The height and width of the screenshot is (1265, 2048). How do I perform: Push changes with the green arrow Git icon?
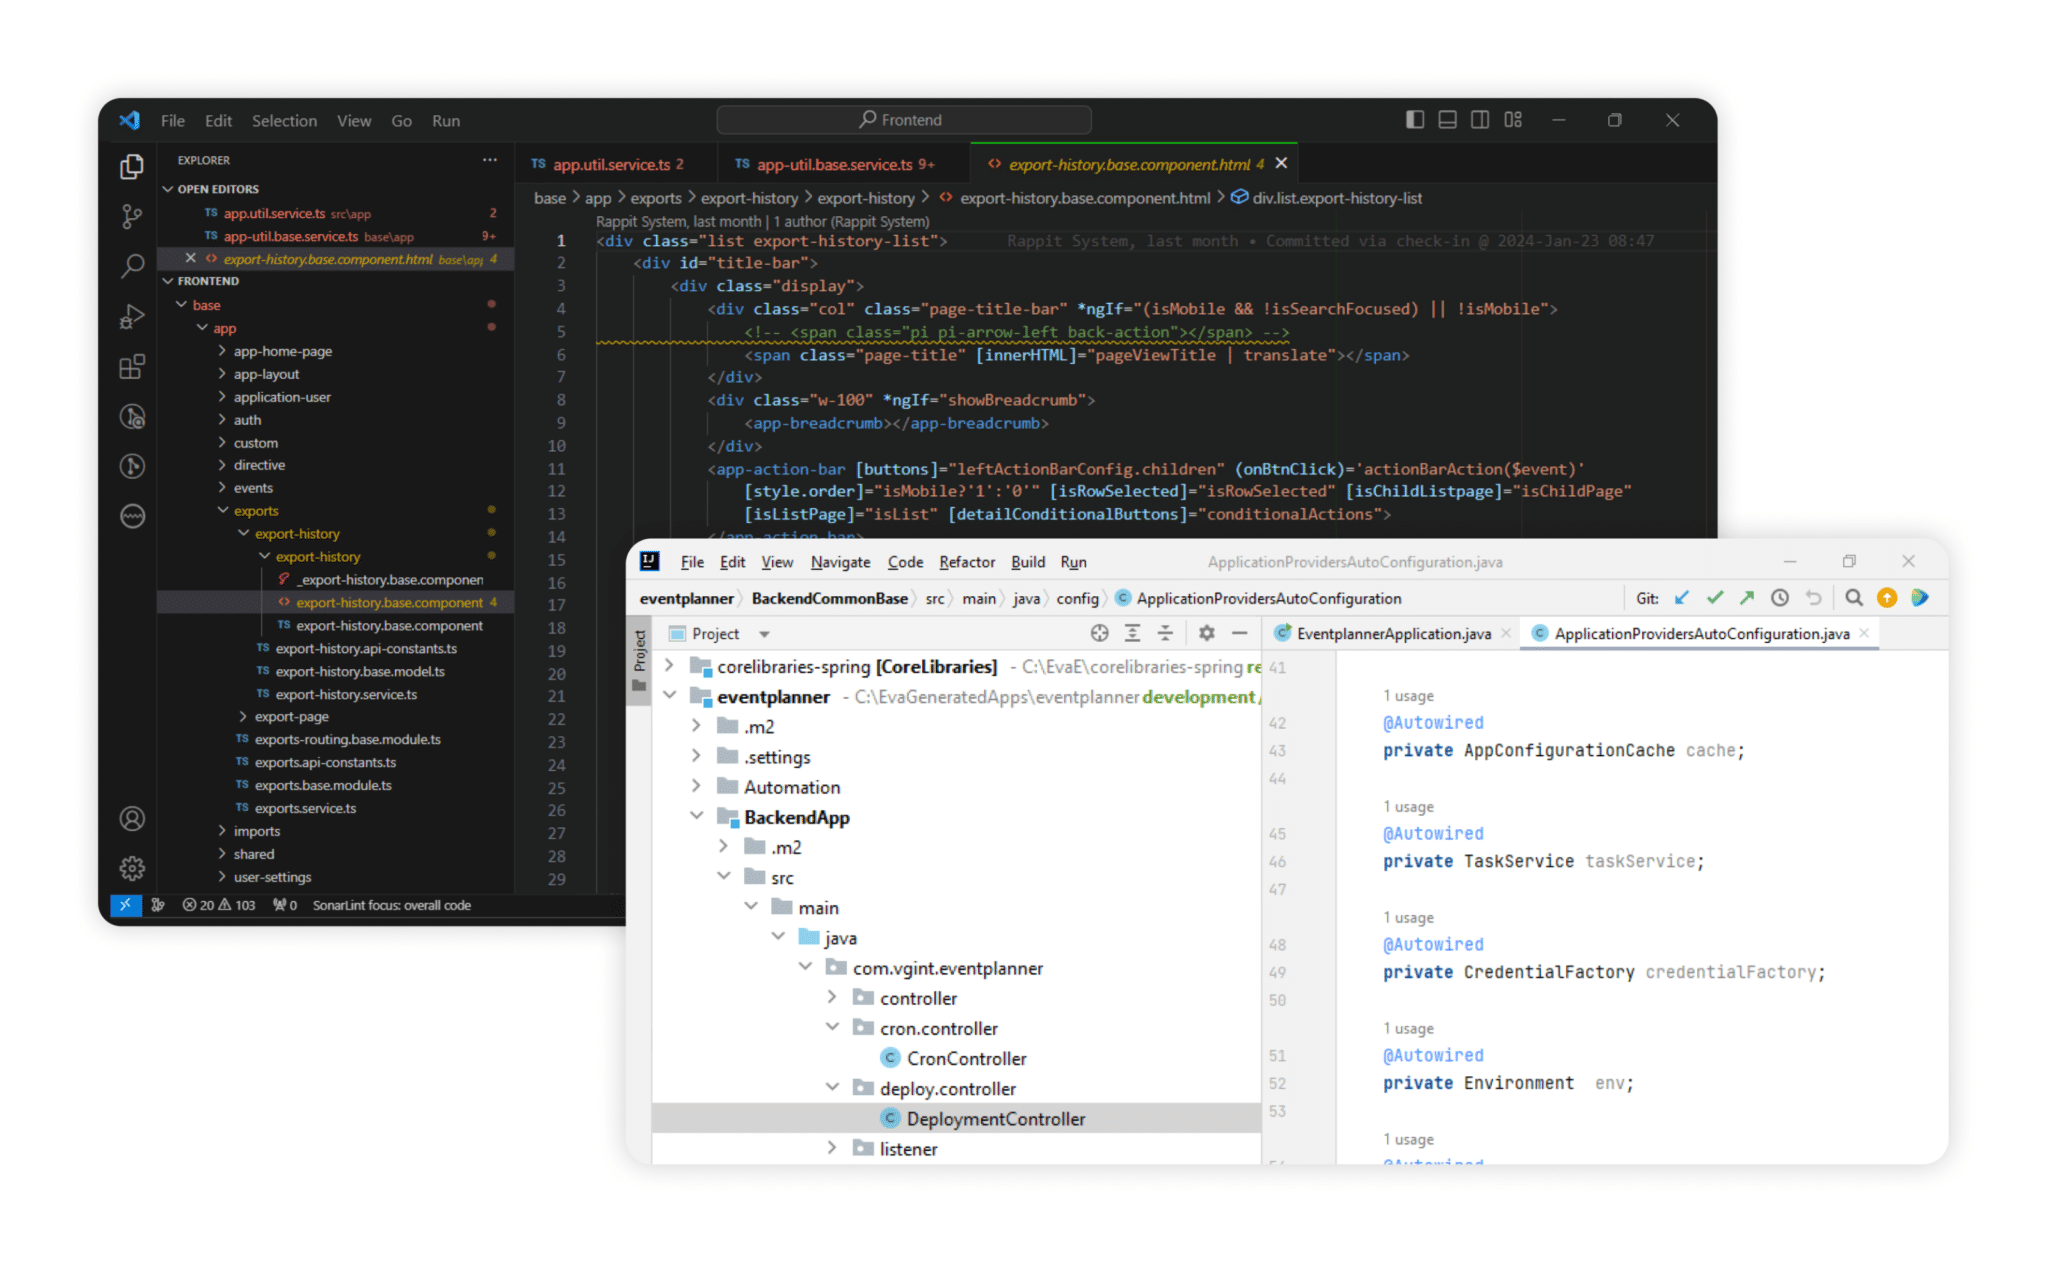pyautogui.click(x=1747, y=597)
